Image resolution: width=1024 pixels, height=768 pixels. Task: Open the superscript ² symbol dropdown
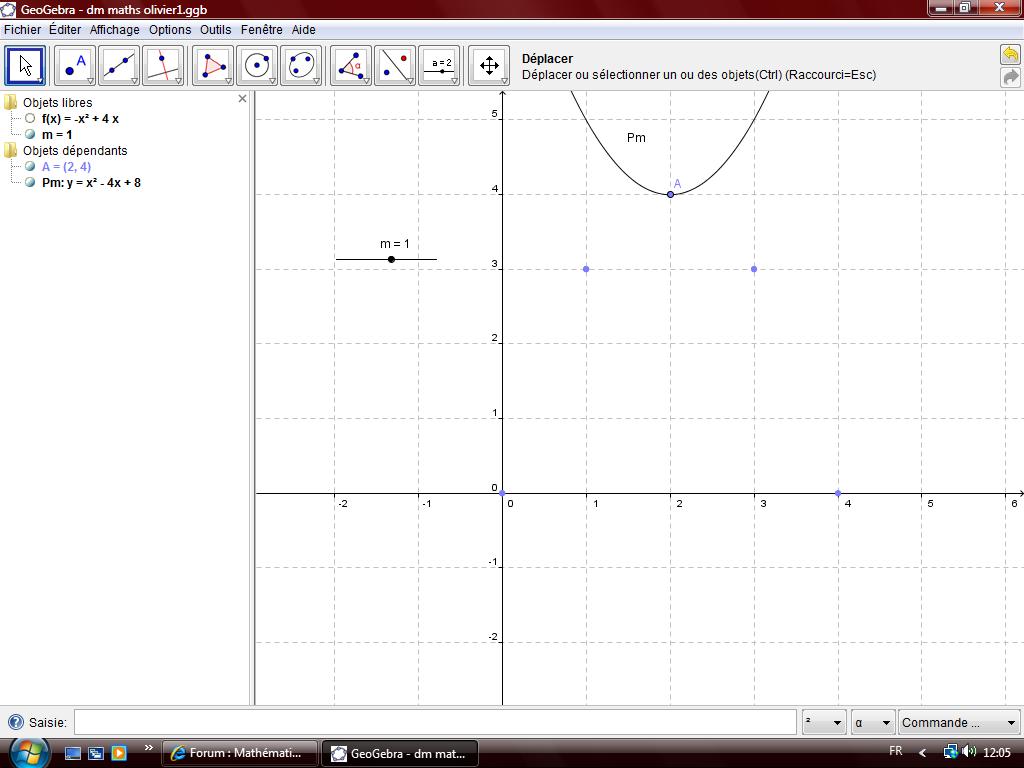pyautogui.click(x=824, y=722)
